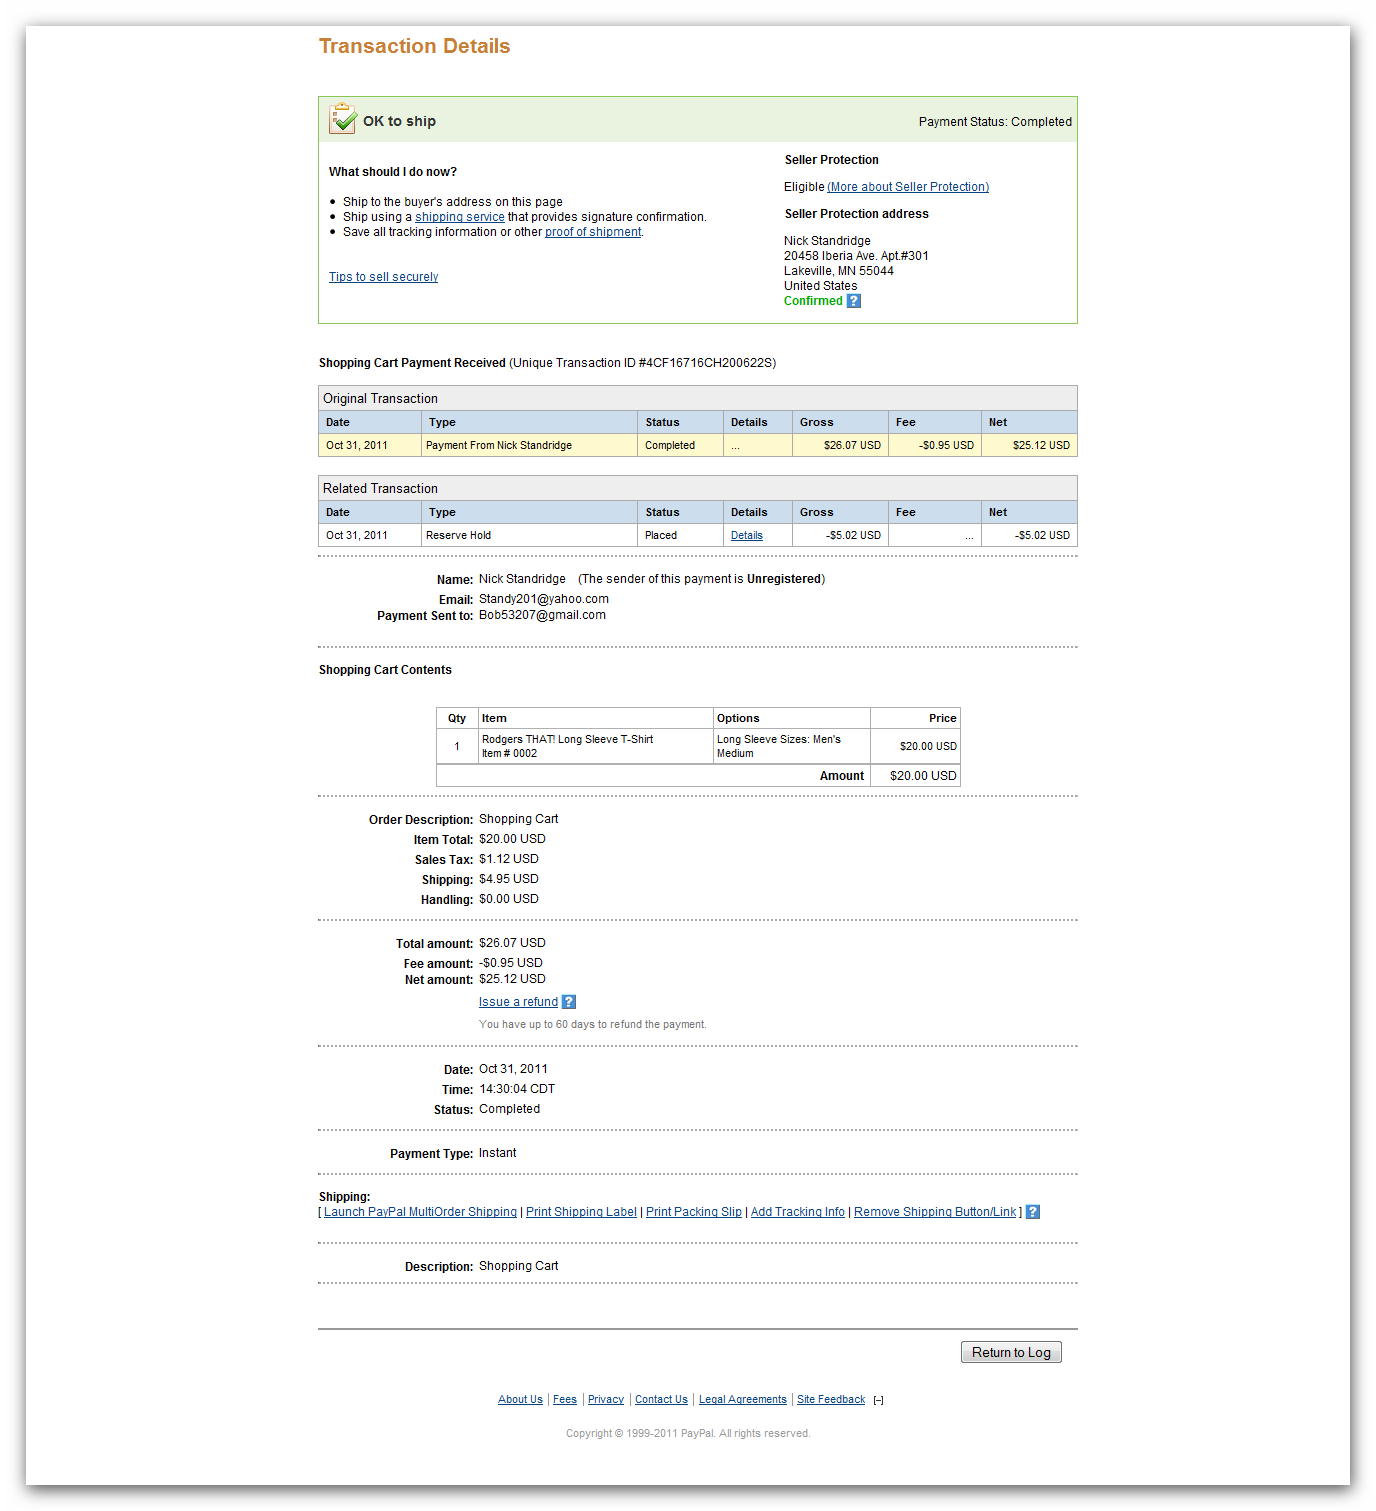Click the Return to Log button
This screenshot has width=1376, height=1511.
[1011, 1352]
